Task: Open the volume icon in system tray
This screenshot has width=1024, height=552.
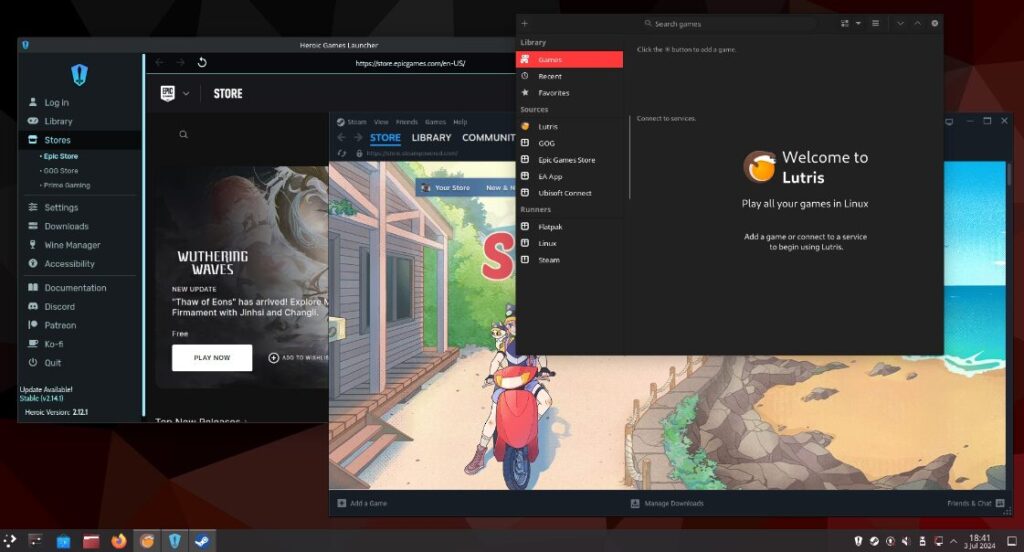Action: pos(906,541)
